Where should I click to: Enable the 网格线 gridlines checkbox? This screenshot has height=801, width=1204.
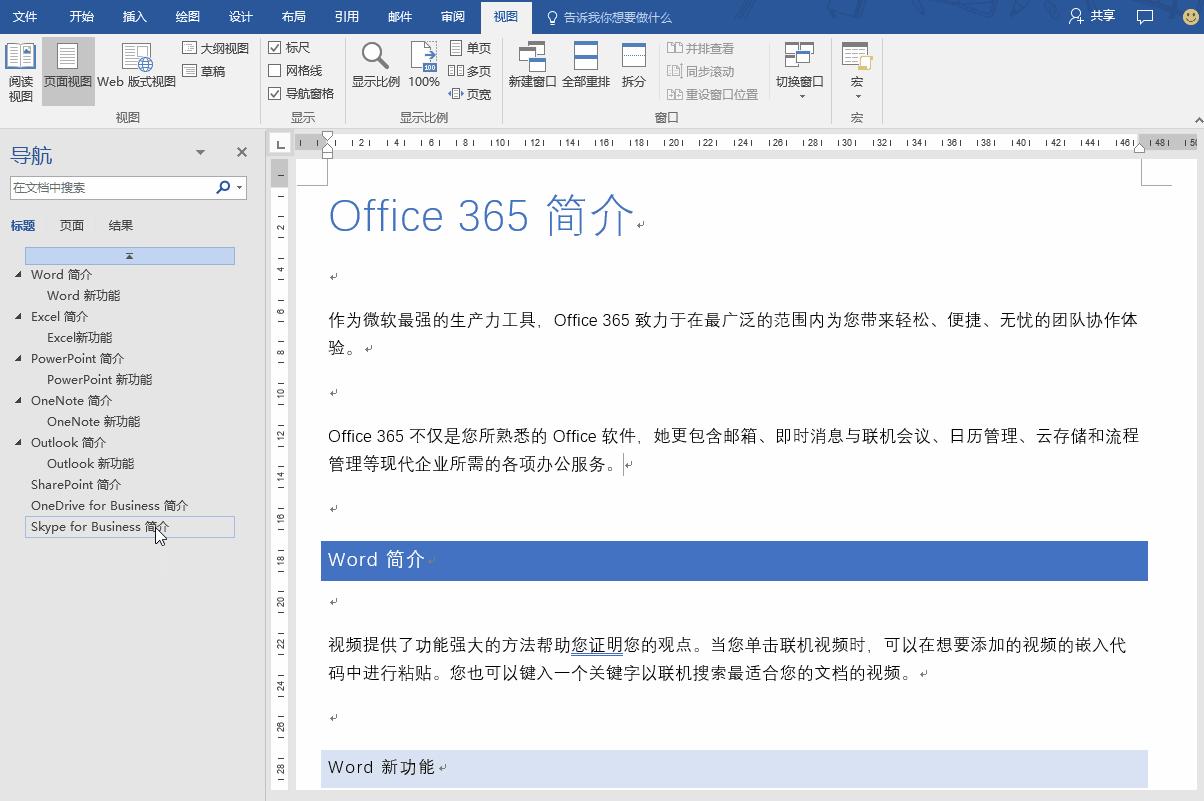pos(276,70)
